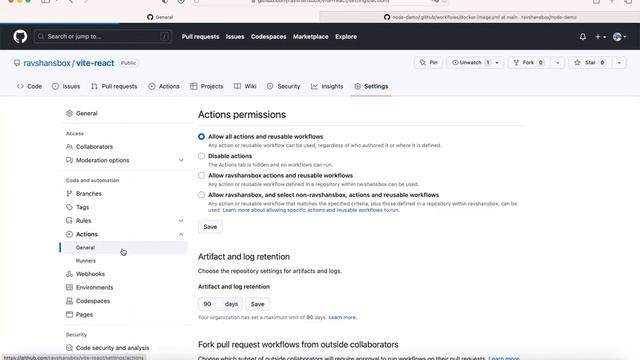Switch to the docker-image.yml browser tab
The height and width of the screenshot is (360, 640).
[480, 17]
